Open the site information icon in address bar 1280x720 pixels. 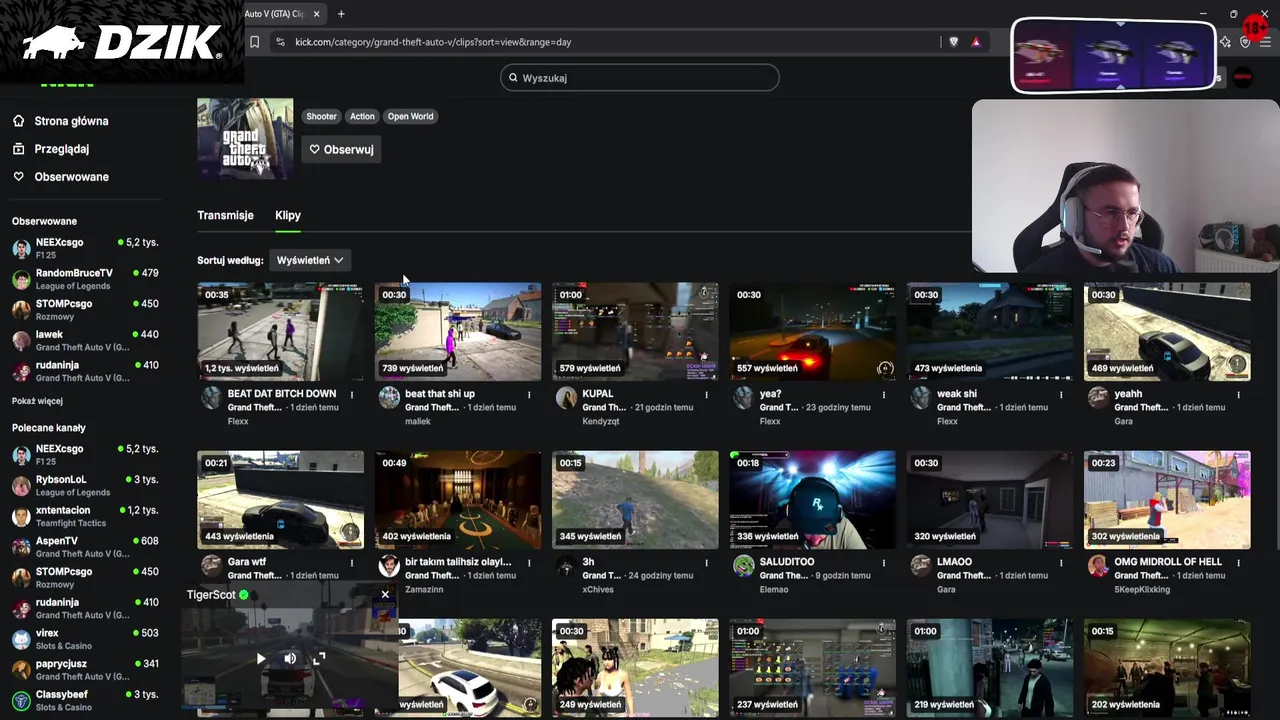280,42
